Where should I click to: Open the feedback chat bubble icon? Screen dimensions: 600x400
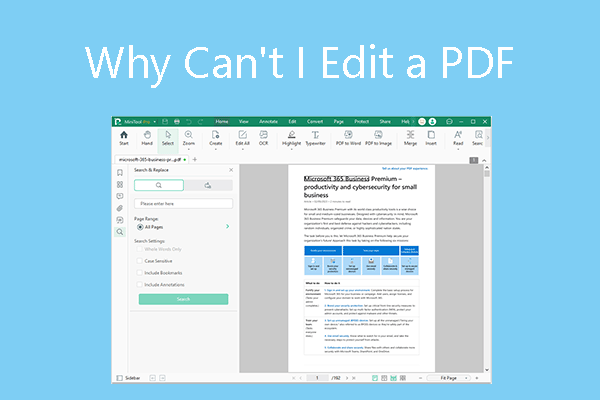(449, 121)
